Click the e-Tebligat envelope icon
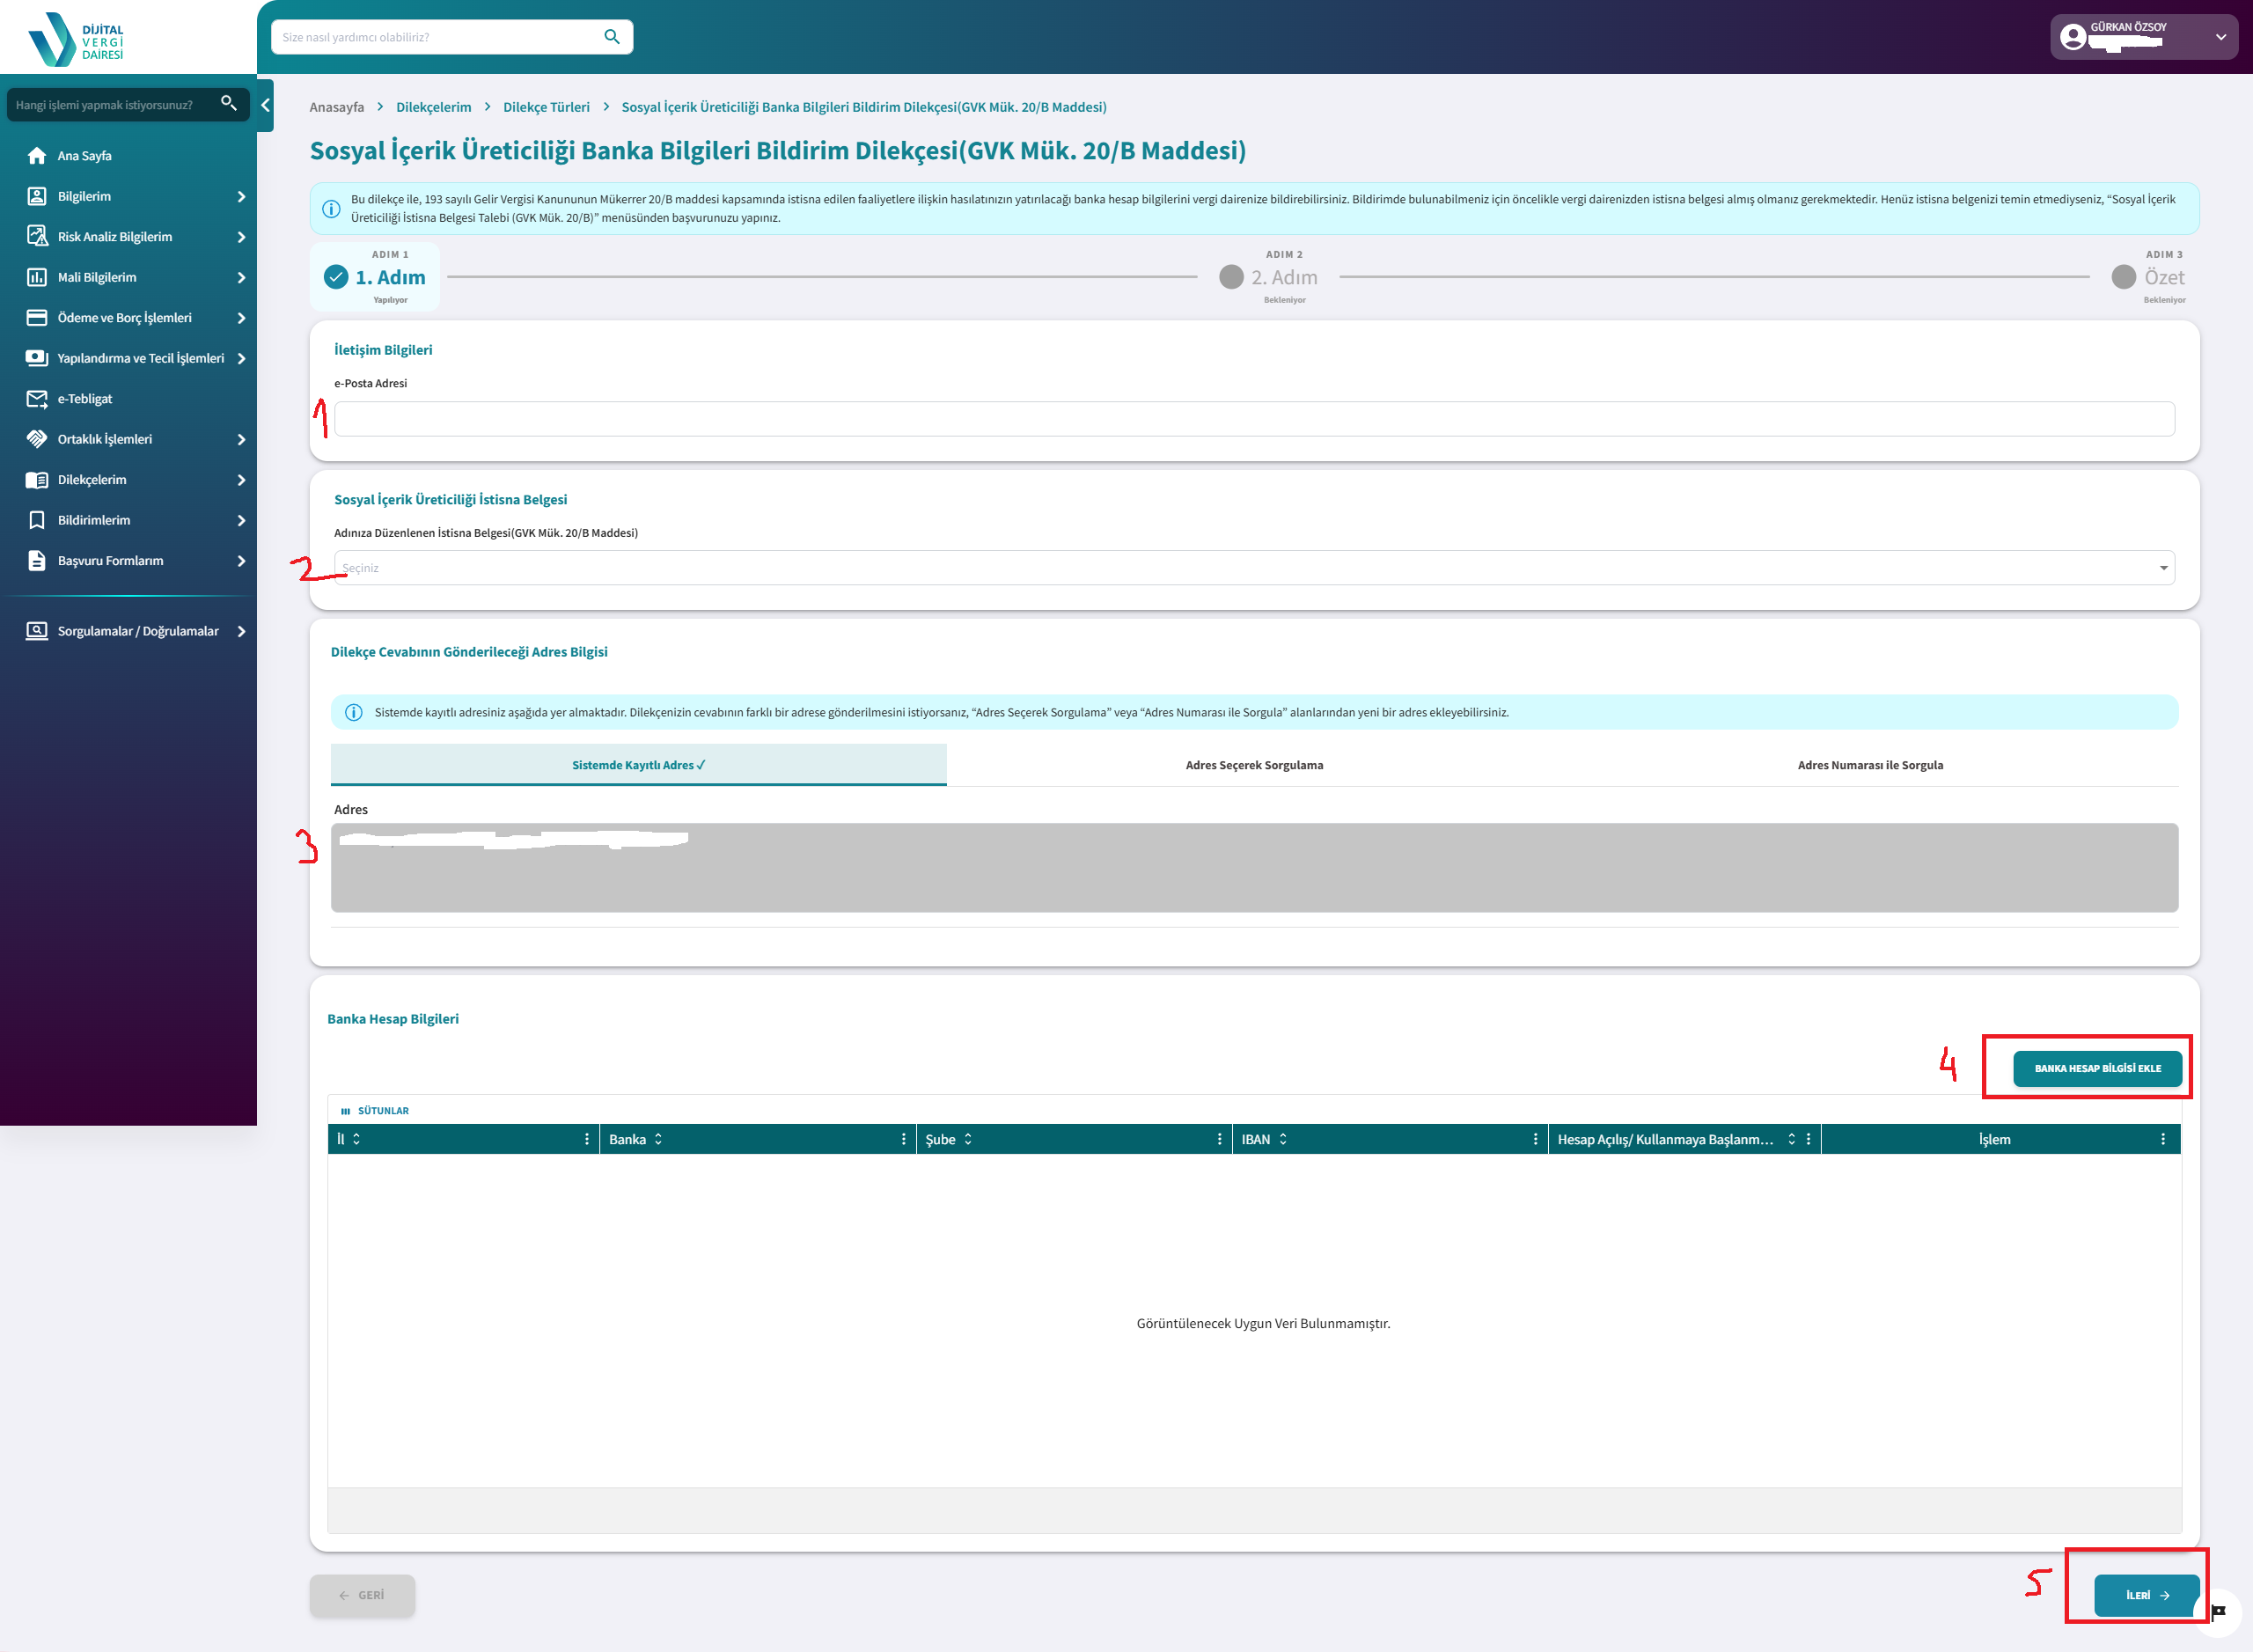This screenshot has width=2253, height=1652. (x=37, y=399)
